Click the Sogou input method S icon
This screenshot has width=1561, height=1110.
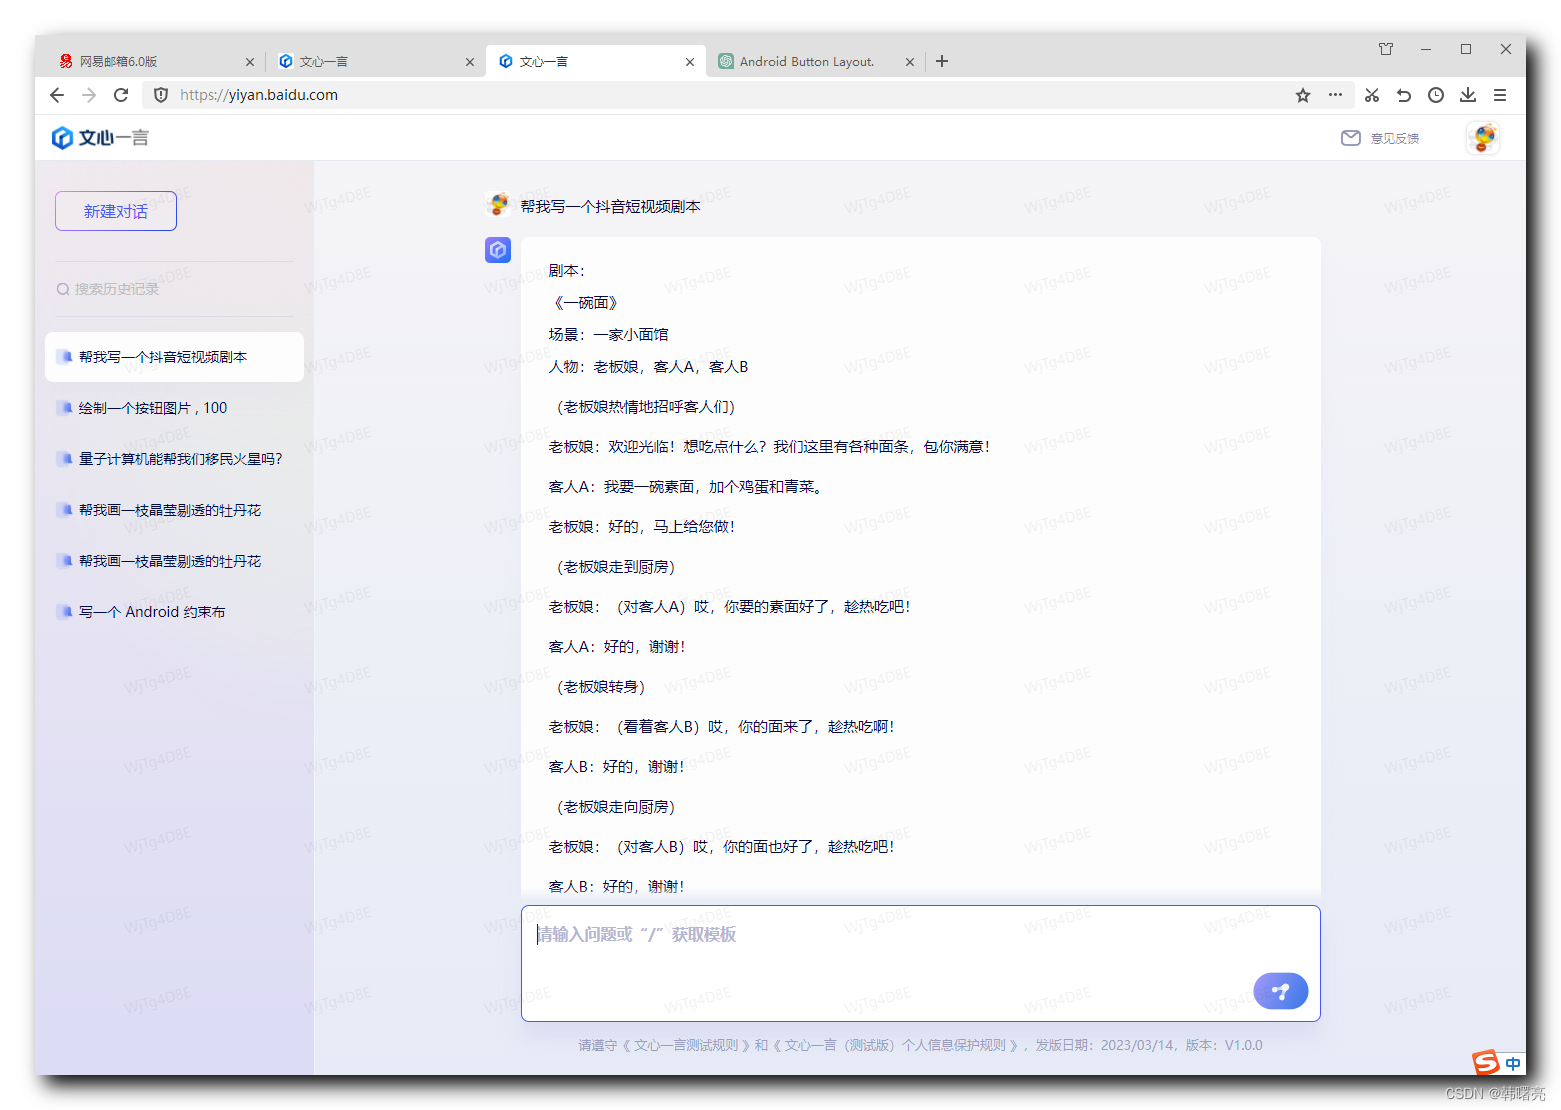pyautogui.click(x=1486, y=1063)
